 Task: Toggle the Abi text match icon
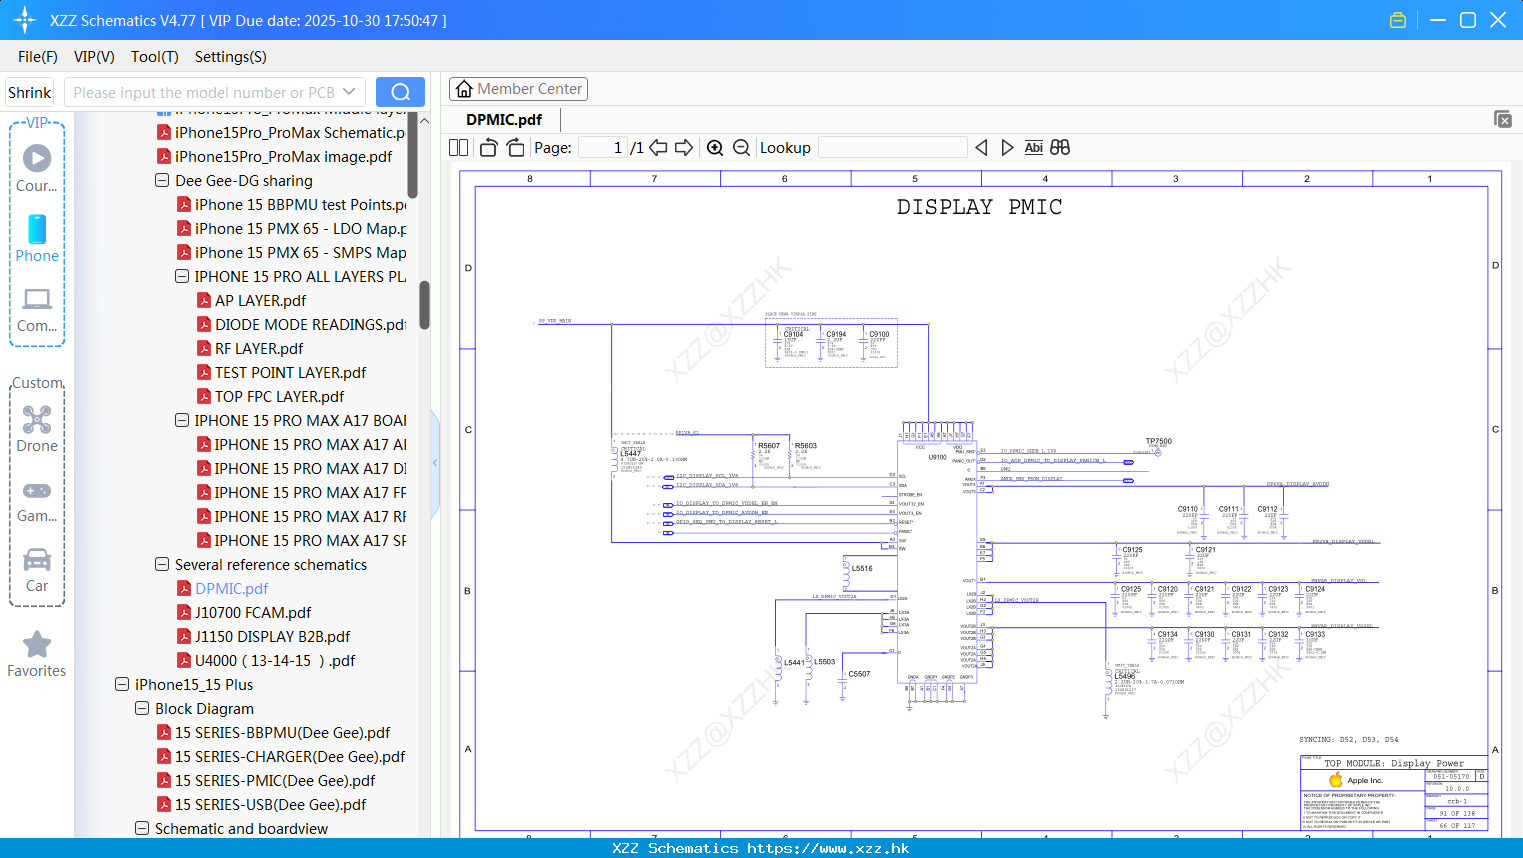click(x=1033, y=147)
